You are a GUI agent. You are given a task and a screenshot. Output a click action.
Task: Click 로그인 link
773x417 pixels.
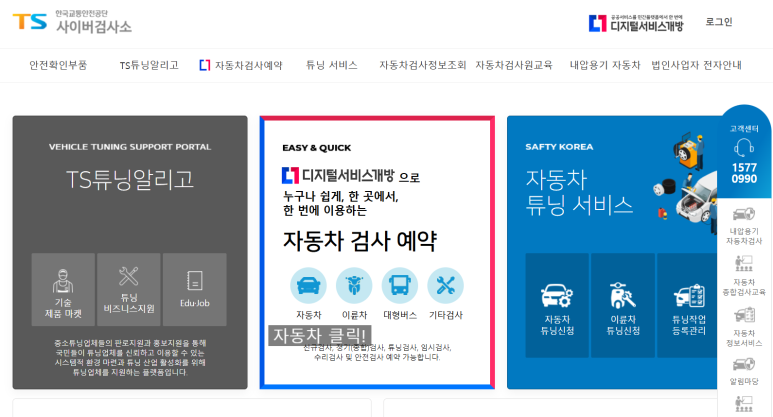pos(719,22)
